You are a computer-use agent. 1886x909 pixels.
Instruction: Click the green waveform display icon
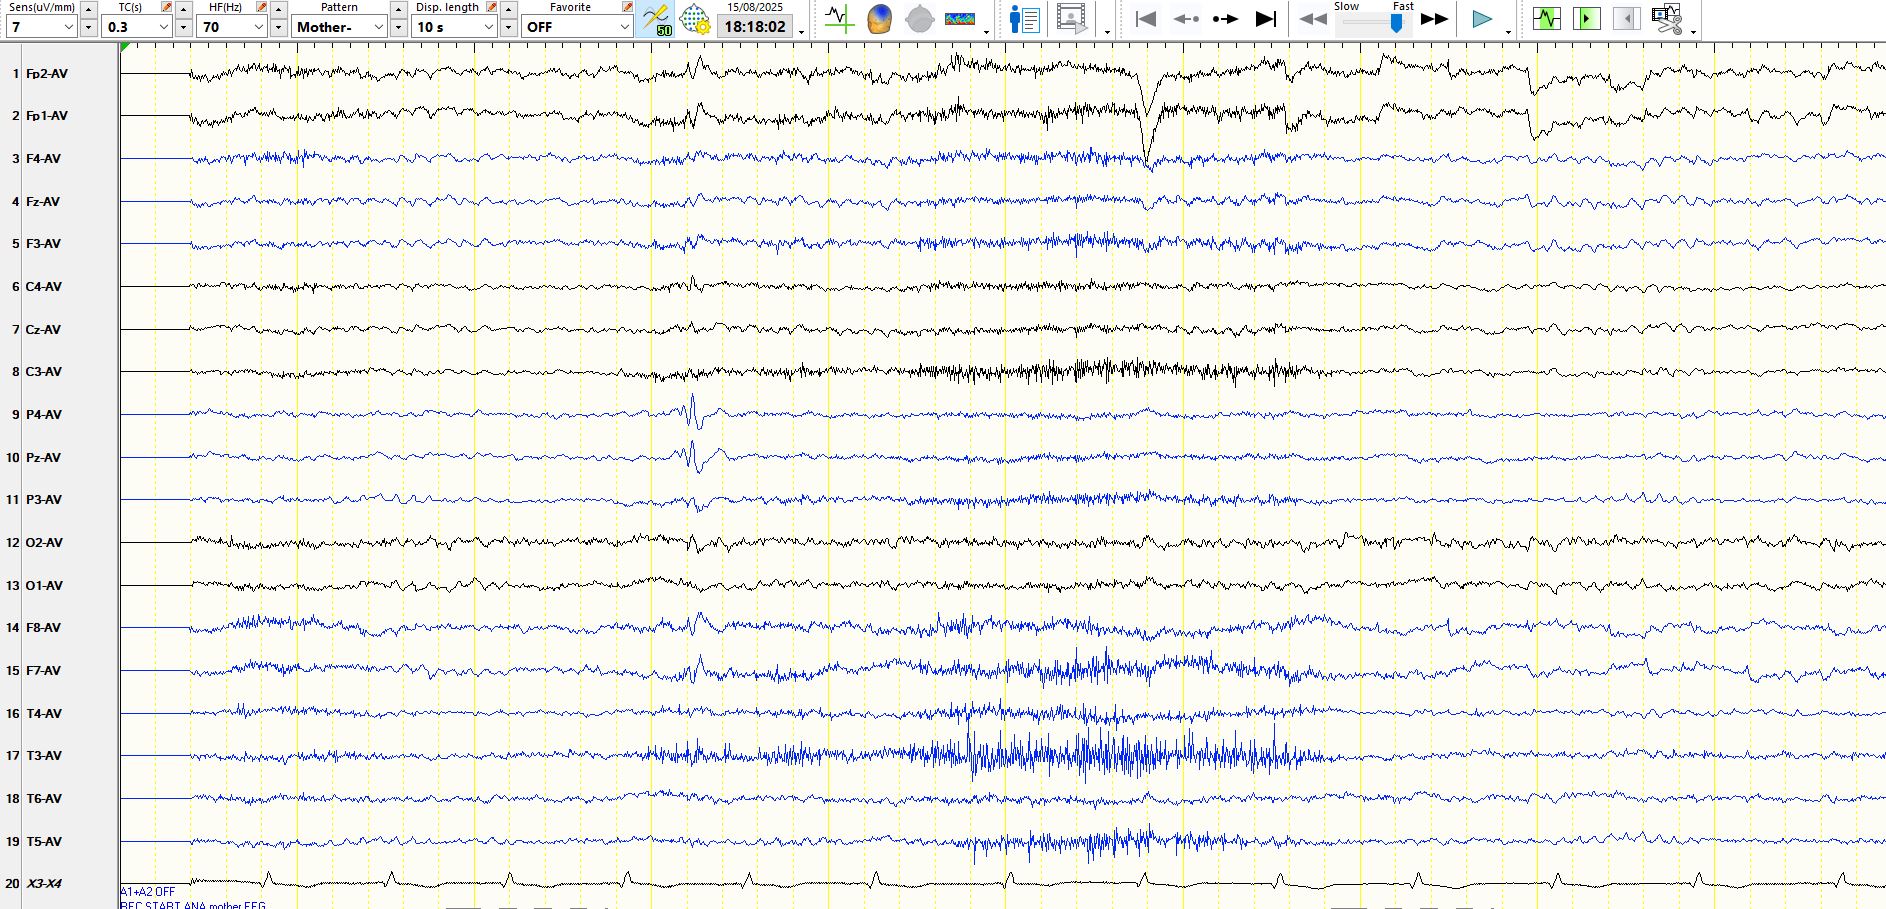click(1547, 19)
